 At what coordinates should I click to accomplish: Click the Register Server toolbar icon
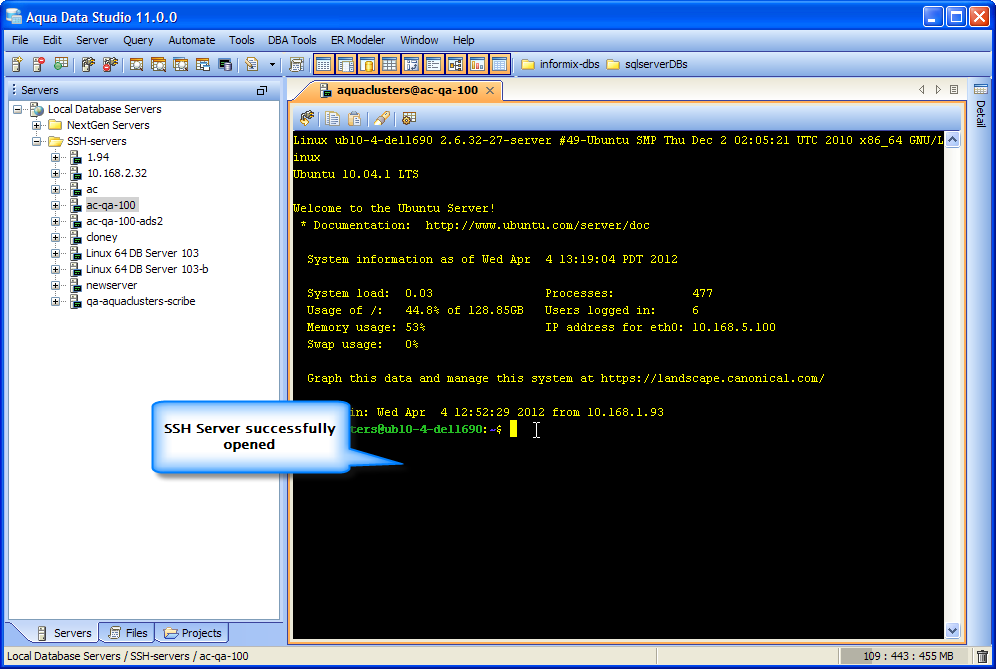(x=17, y=64)
